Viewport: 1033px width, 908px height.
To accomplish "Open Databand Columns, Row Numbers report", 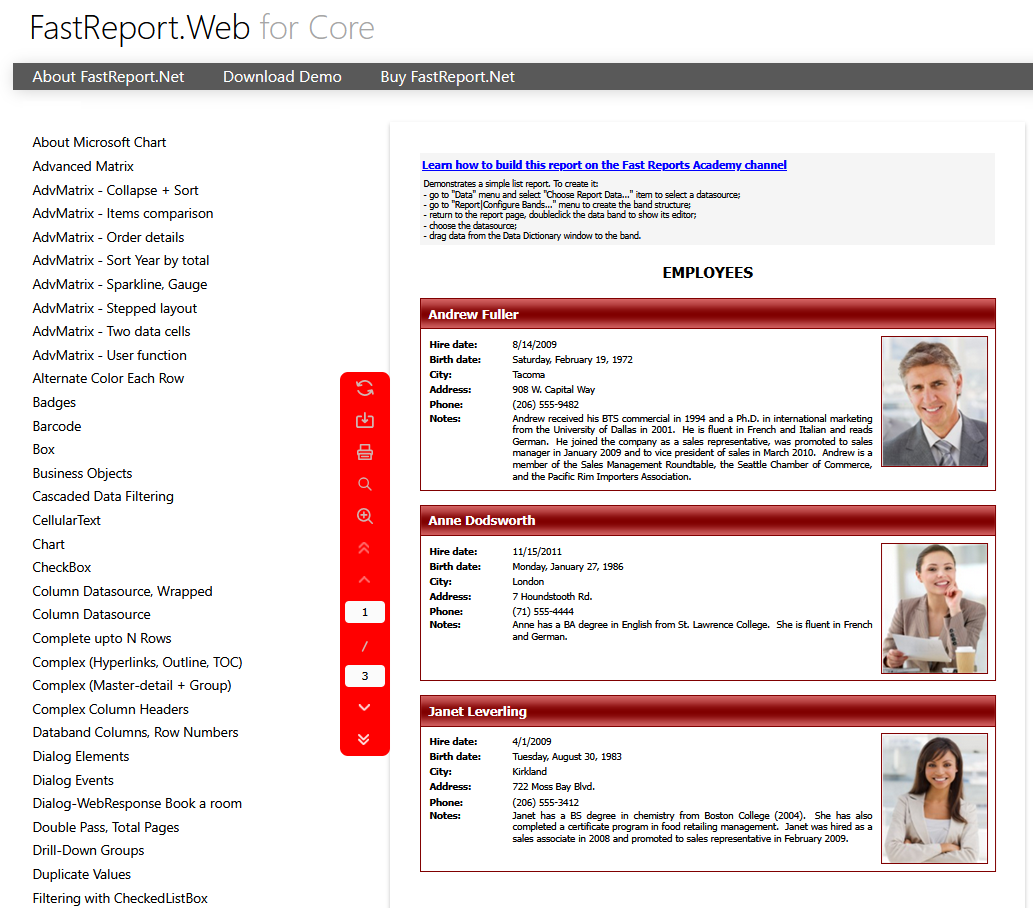I will click(x=136, y=732).
